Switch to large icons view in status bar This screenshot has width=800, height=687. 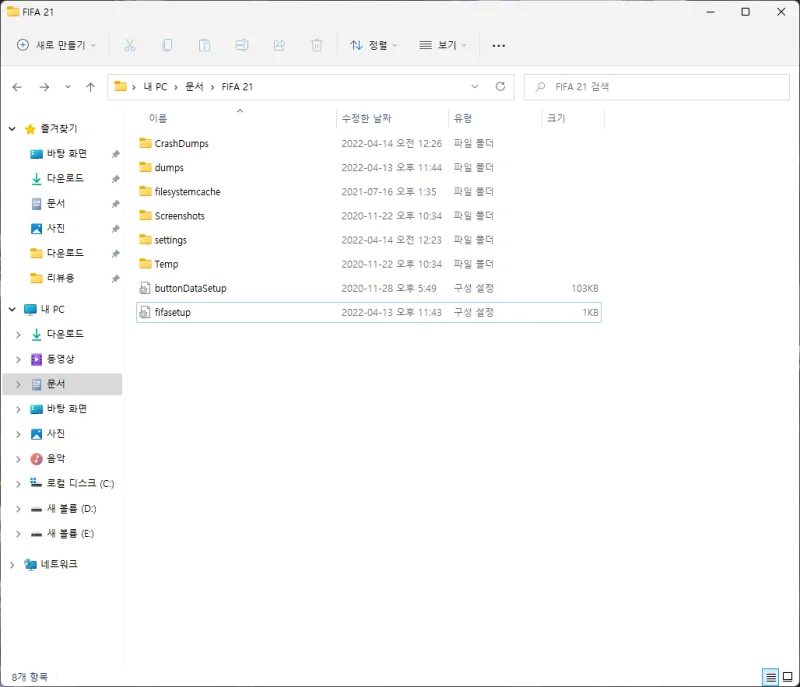tap(788, 677)
